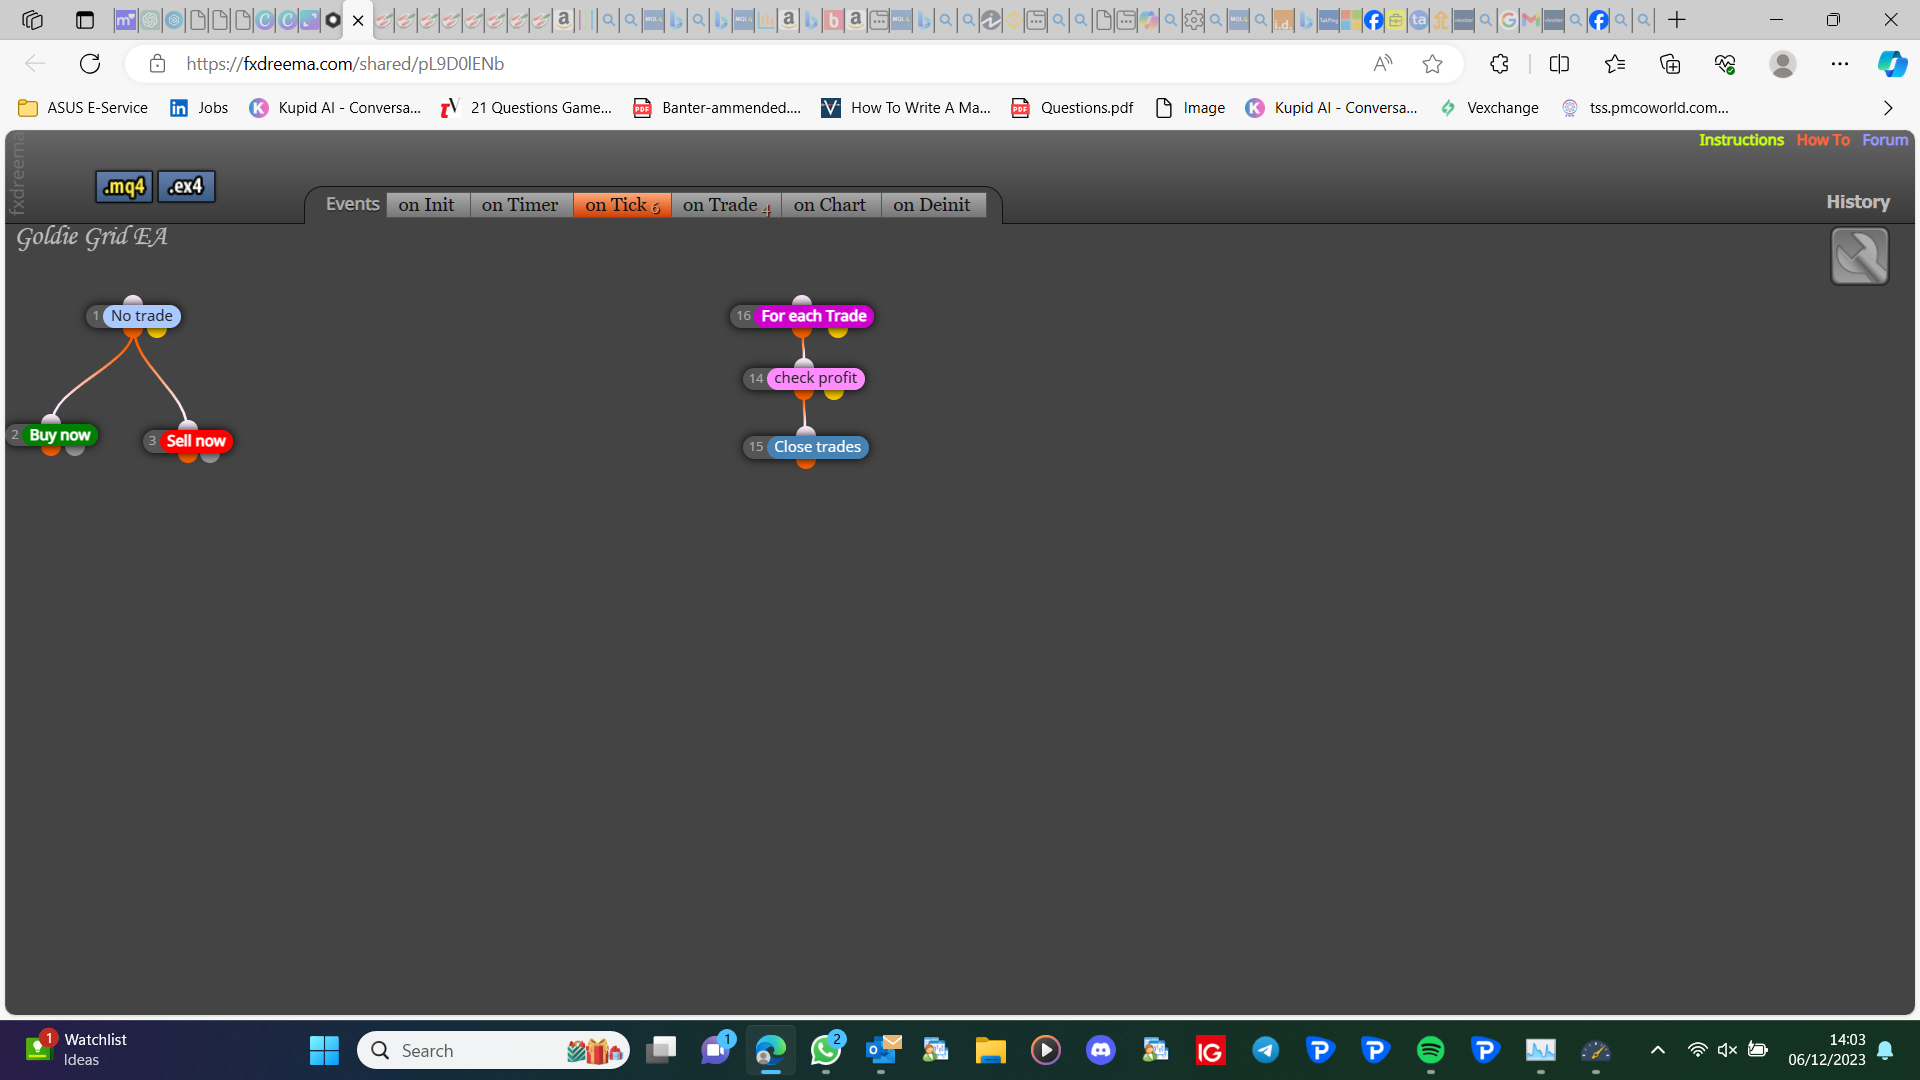Open the on Trade tab
Viewport: 1920px width, 1080px height.
click(x=726, y=204)
